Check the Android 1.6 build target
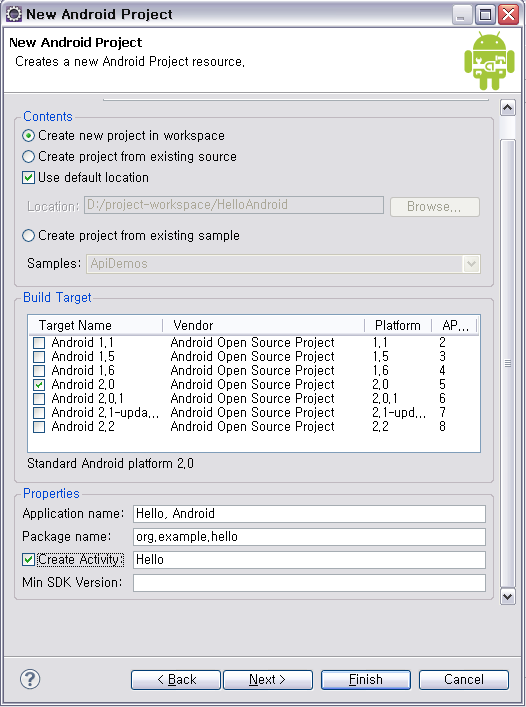Screen dimensions: 526x707 pyautogui.click(x=39, y=371)
